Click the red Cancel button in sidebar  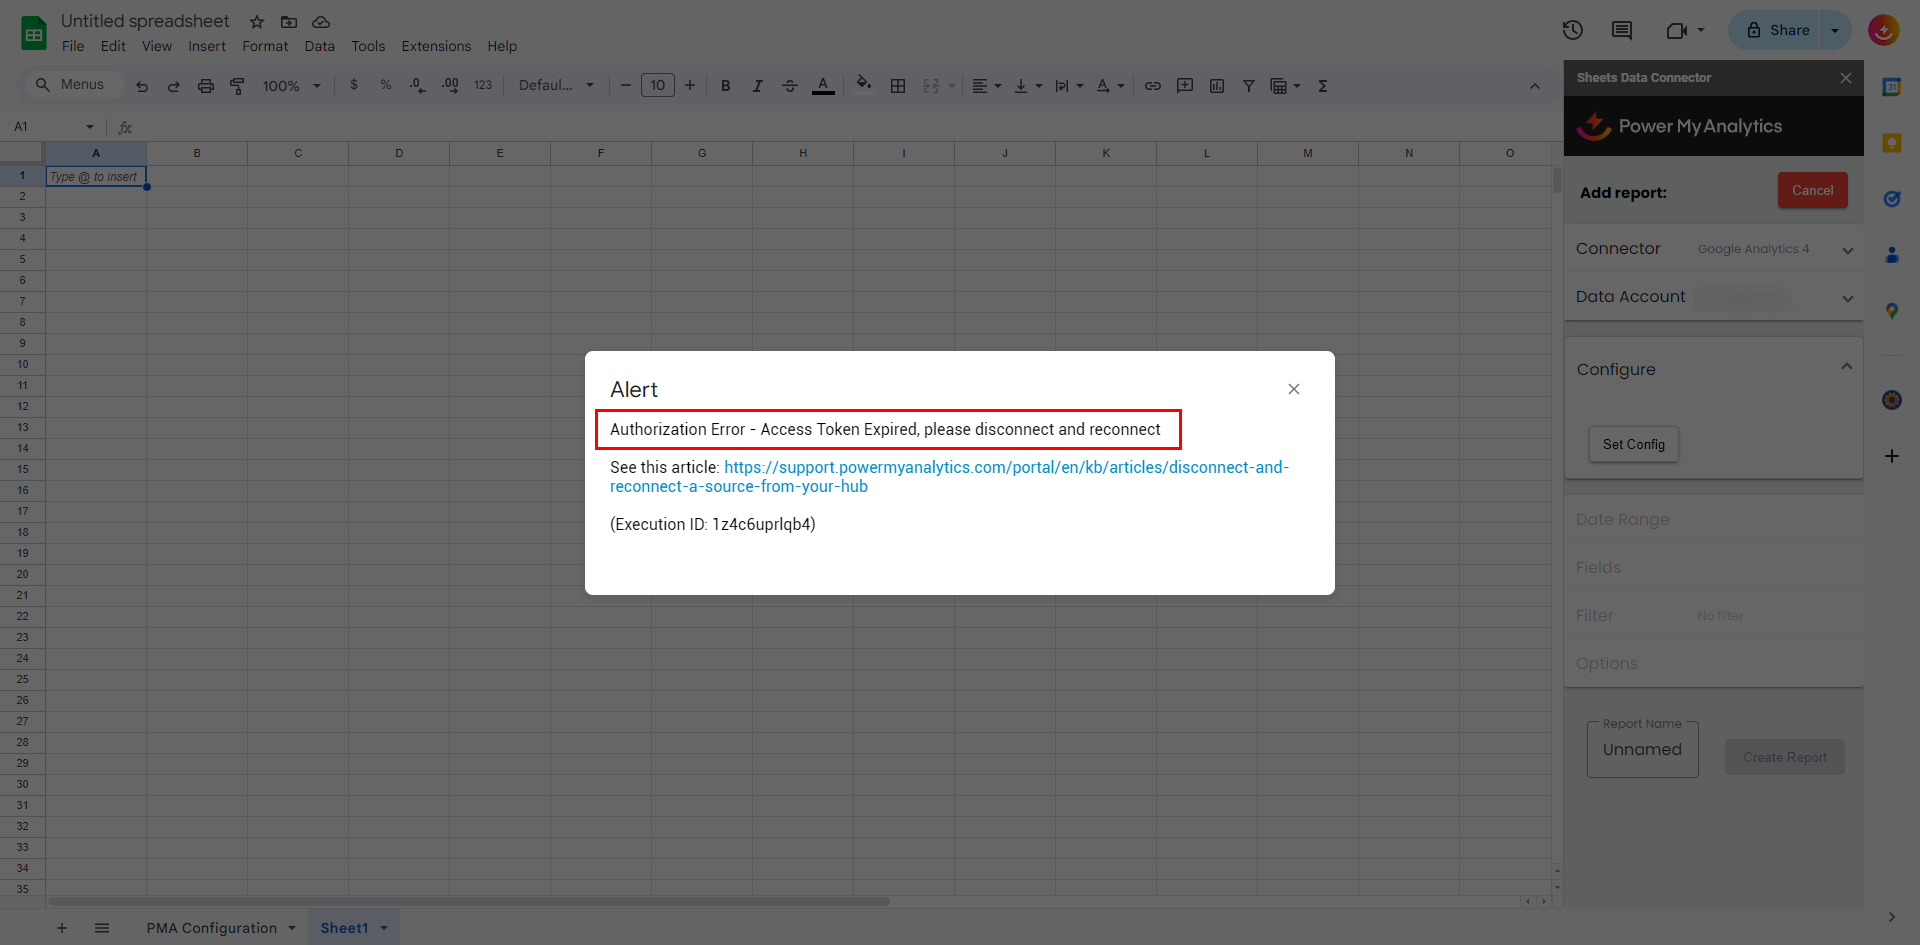point(1811,191)
